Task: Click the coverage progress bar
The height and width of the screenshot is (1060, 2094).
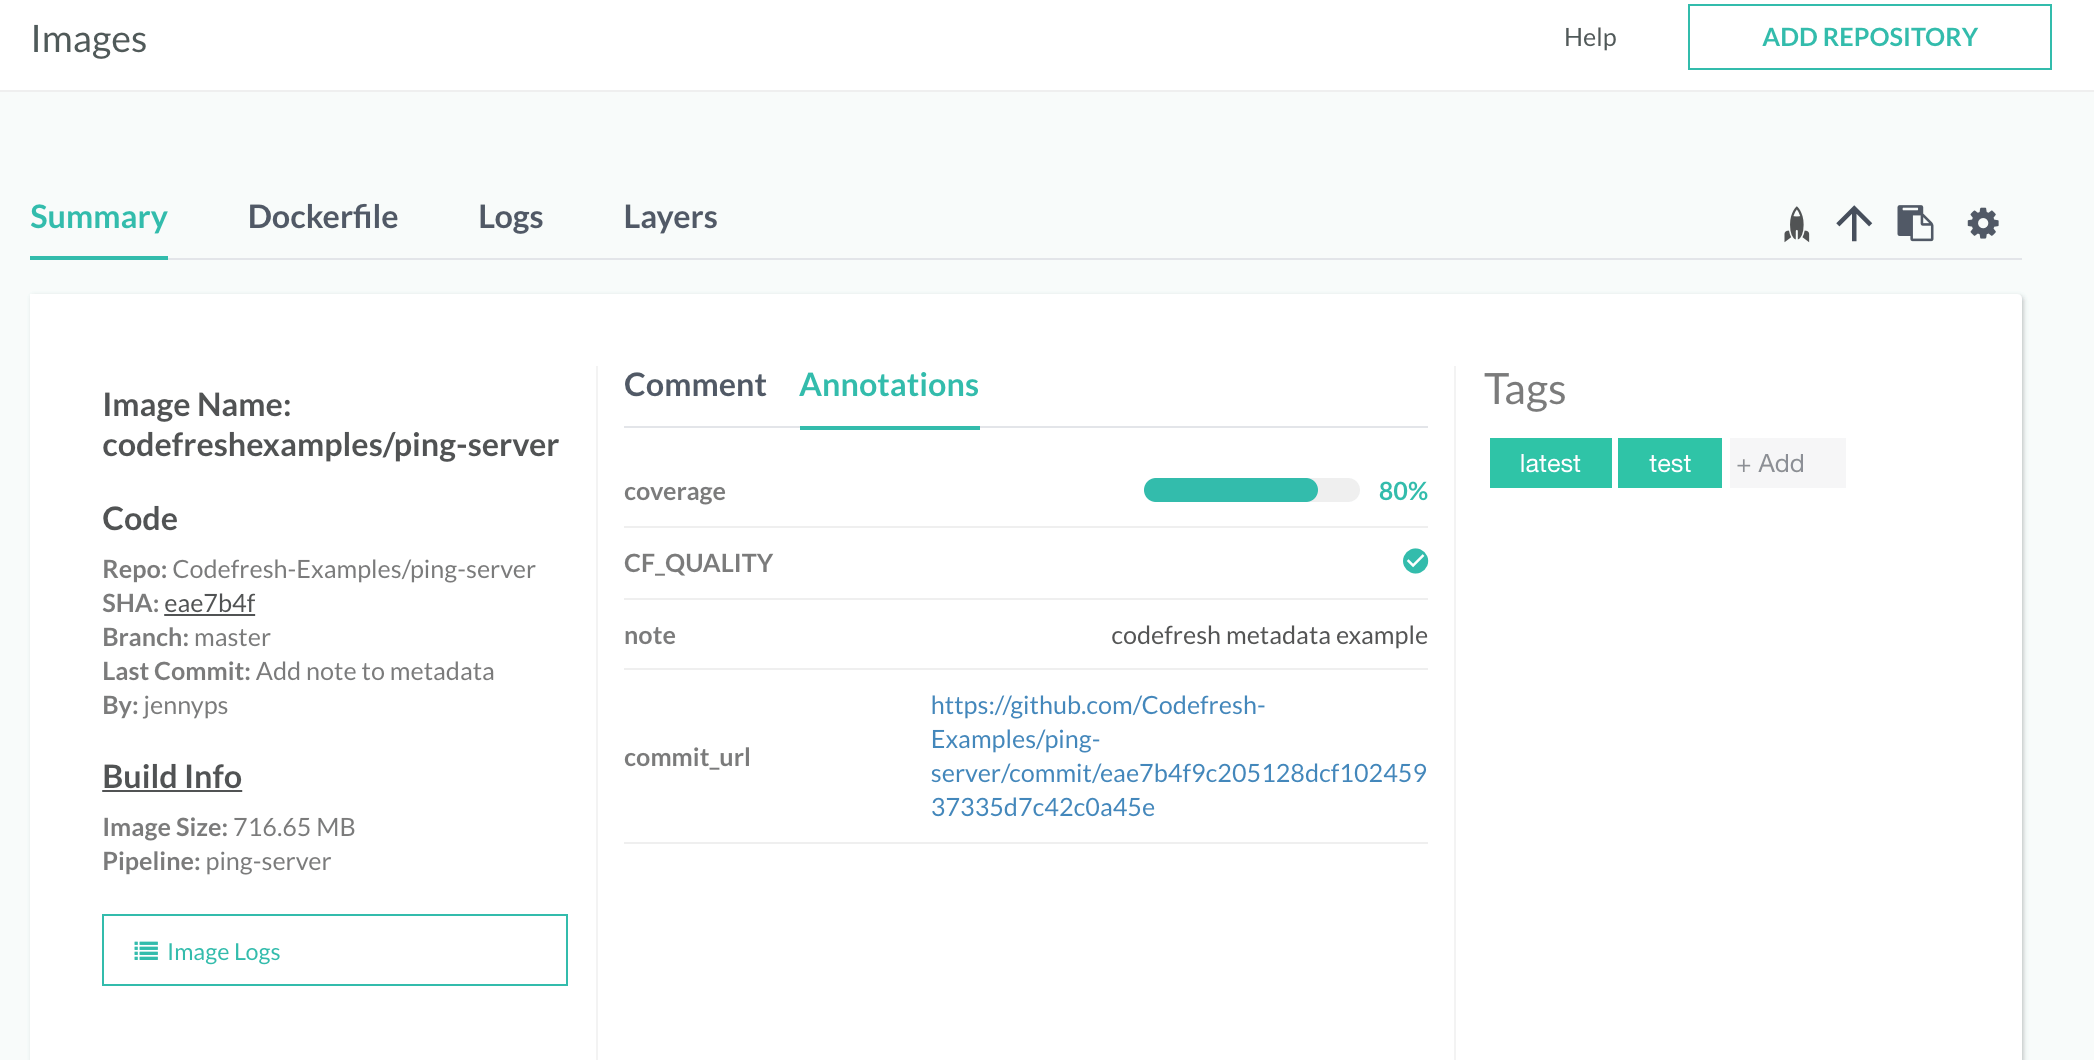Action: (x=1251, y=490)
